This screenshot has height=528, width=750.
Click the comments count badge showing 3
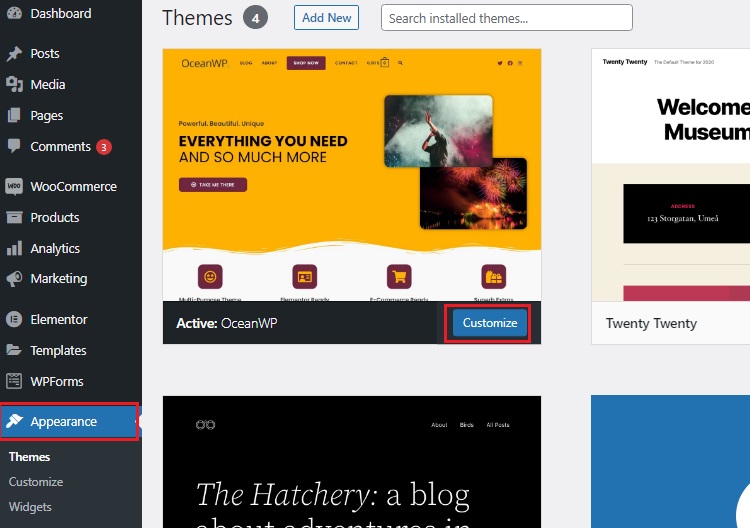104,147
